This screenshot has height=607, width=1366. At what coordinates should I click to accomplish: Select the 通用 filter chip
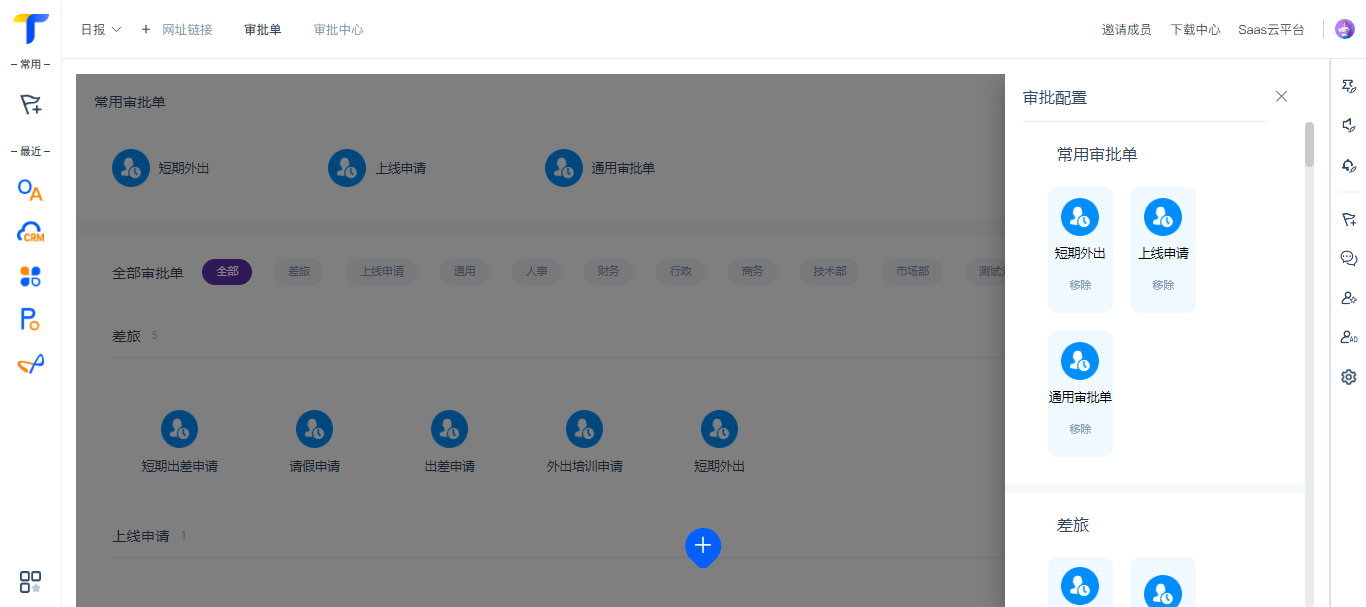pyautogui.click(x=465, y=272)
